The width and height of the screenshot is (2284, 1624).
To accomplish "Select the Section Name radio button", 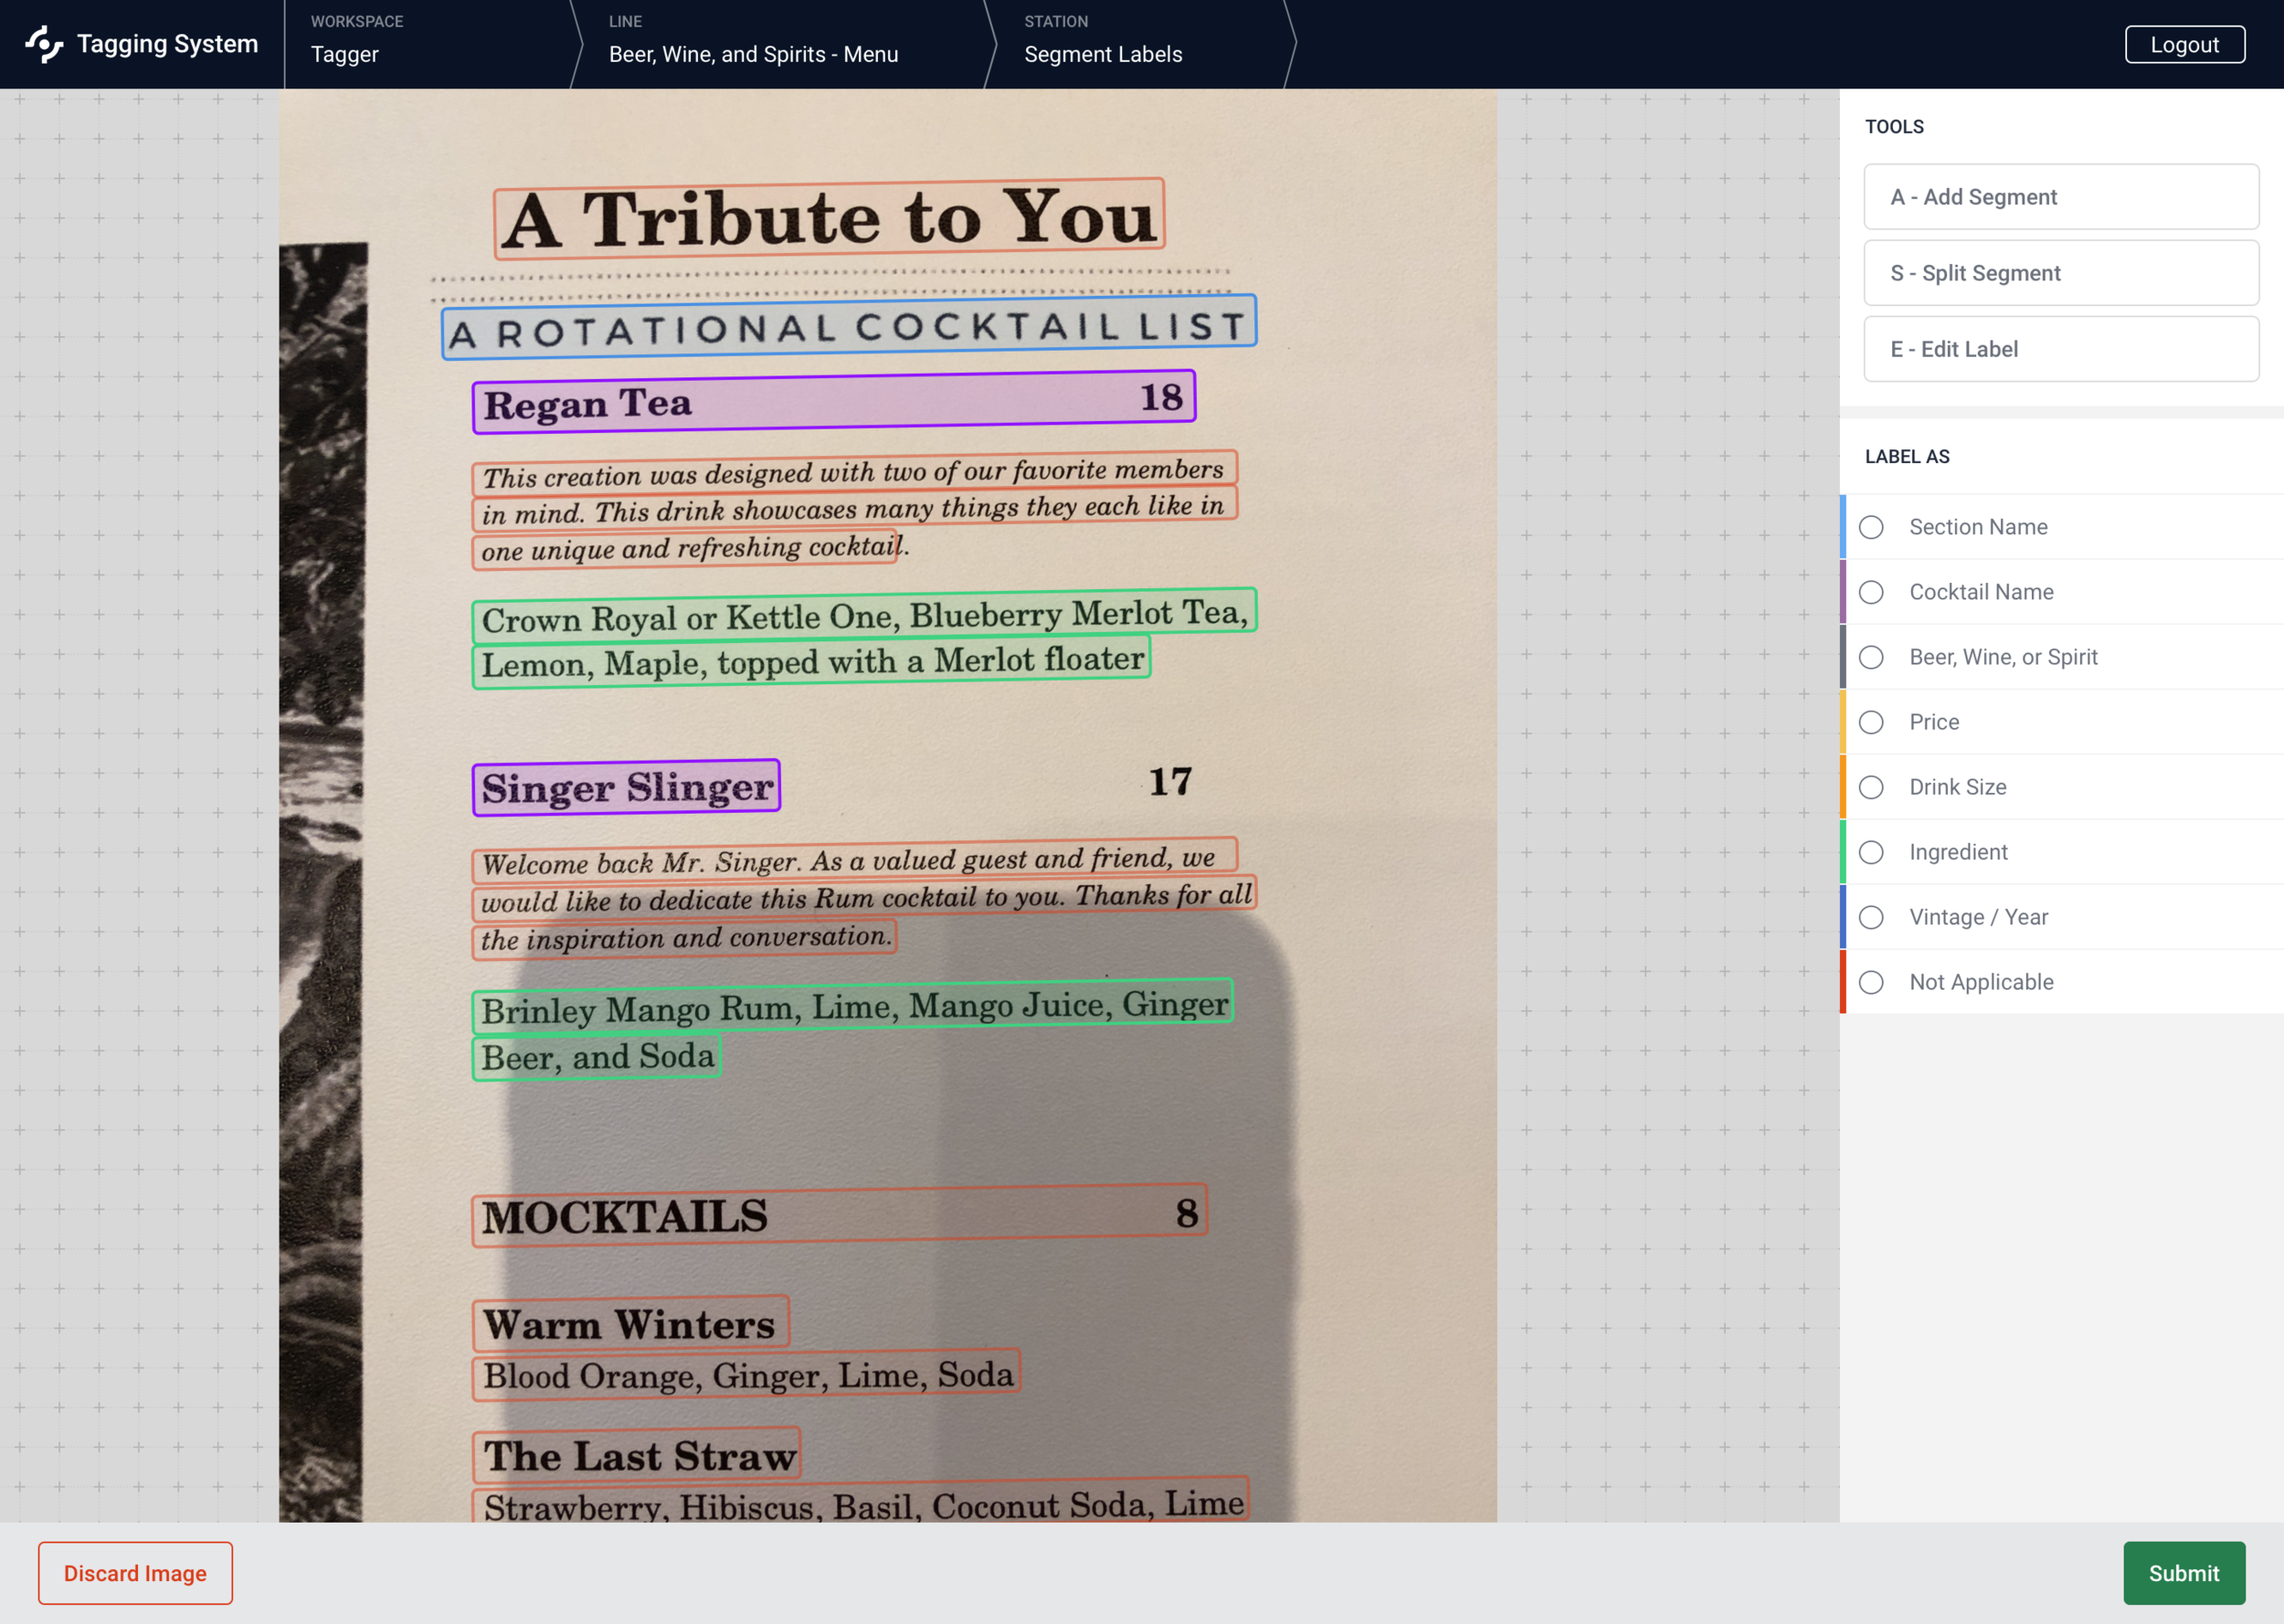I will coord(1871,527).
